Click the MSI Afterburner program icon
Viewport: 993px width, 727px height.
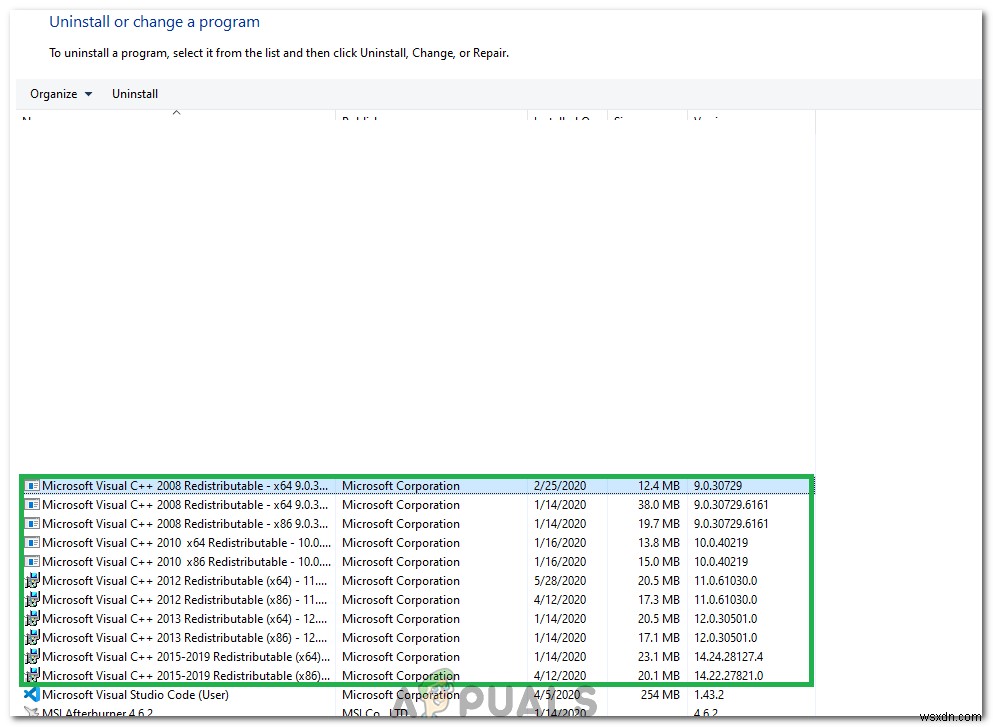click(x=33, y=713)
